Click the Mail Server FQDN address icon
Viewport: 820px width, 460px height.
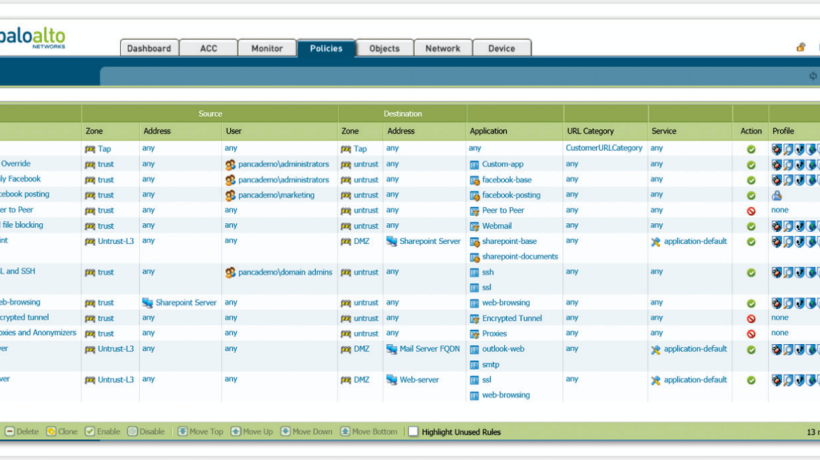[392, 349]
